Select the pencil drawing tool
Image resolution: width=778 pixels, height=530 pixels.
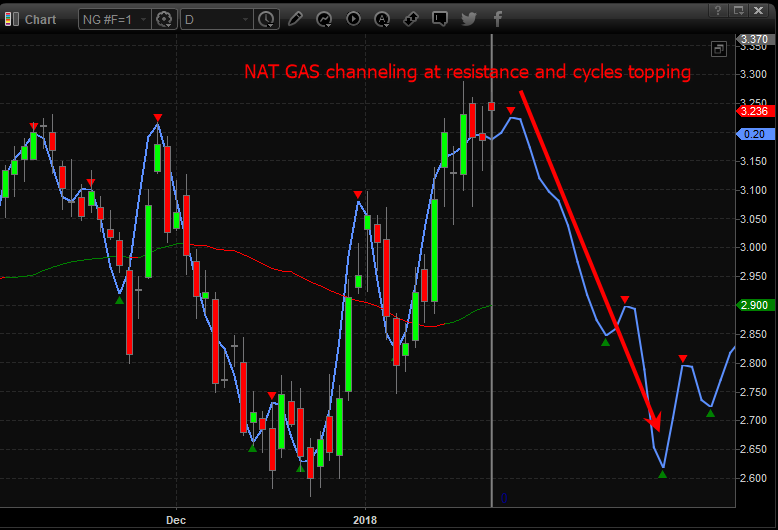(295, 19)
